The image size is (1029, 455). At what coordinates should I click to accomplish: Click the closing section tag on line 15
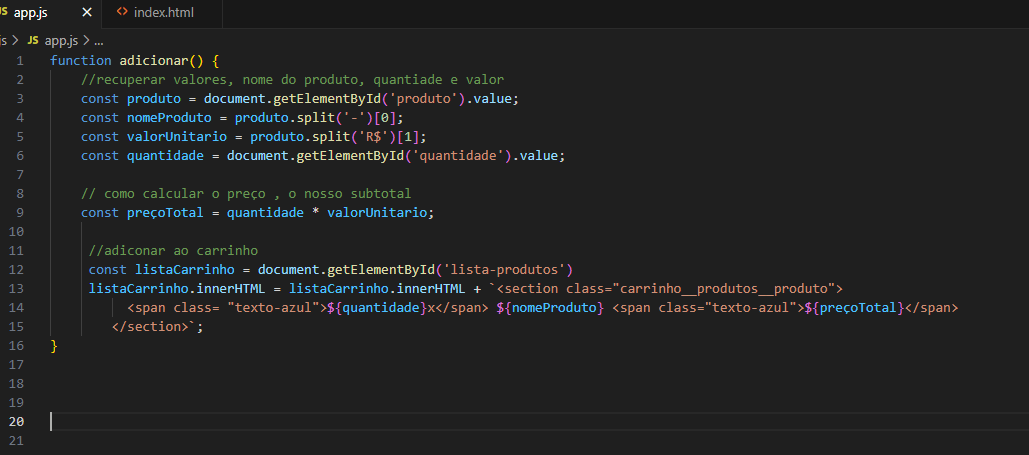pyautogui.click(x=152, y=327)
